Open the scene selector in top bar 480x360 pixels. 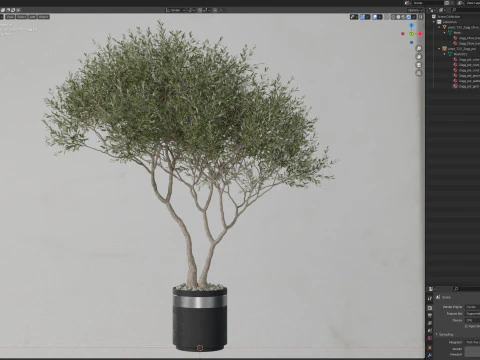pos(408,3)
